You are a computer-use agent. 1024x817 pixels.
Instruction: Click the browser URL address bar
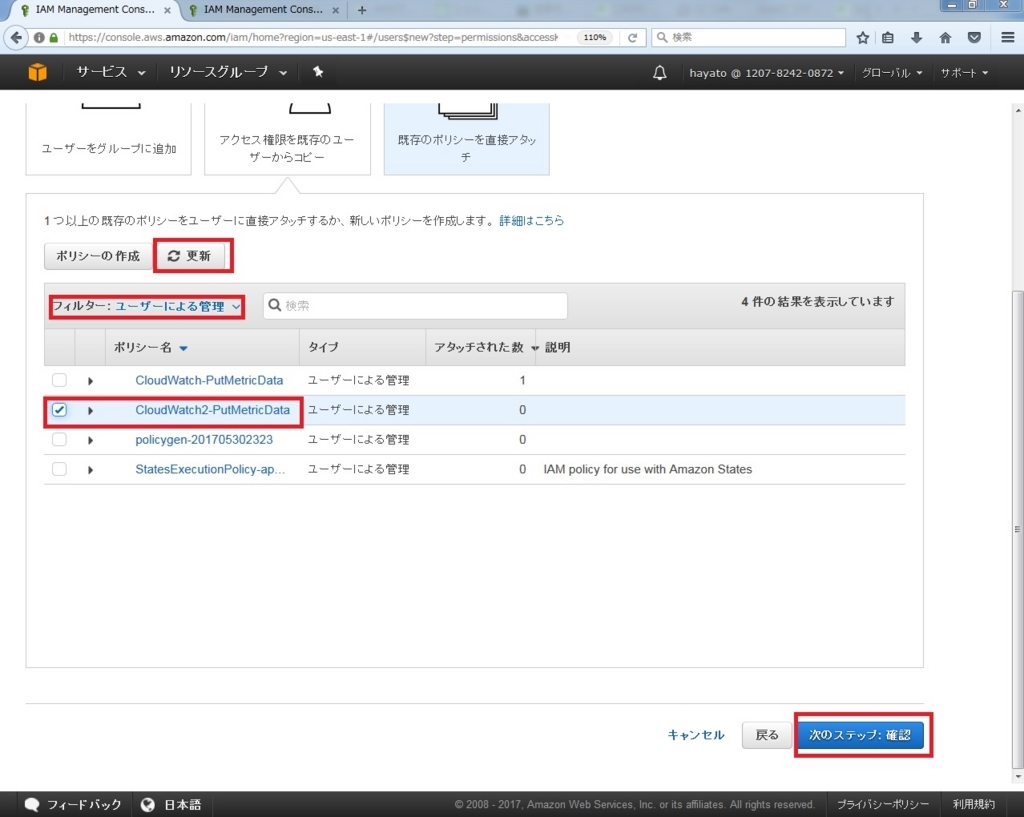click(x=312, y=37)
